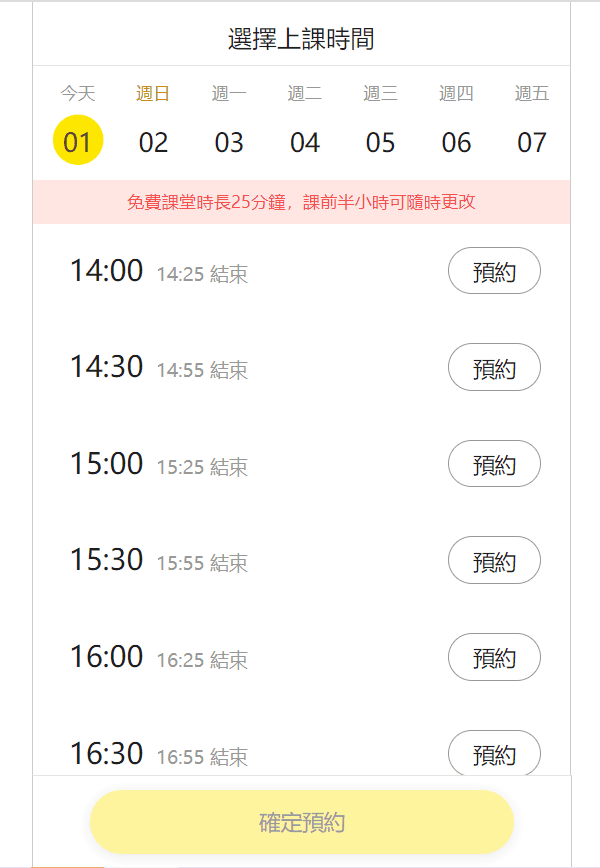
Task: Confirm booking with 確定預約 button
Action: [x=301, y=822]
